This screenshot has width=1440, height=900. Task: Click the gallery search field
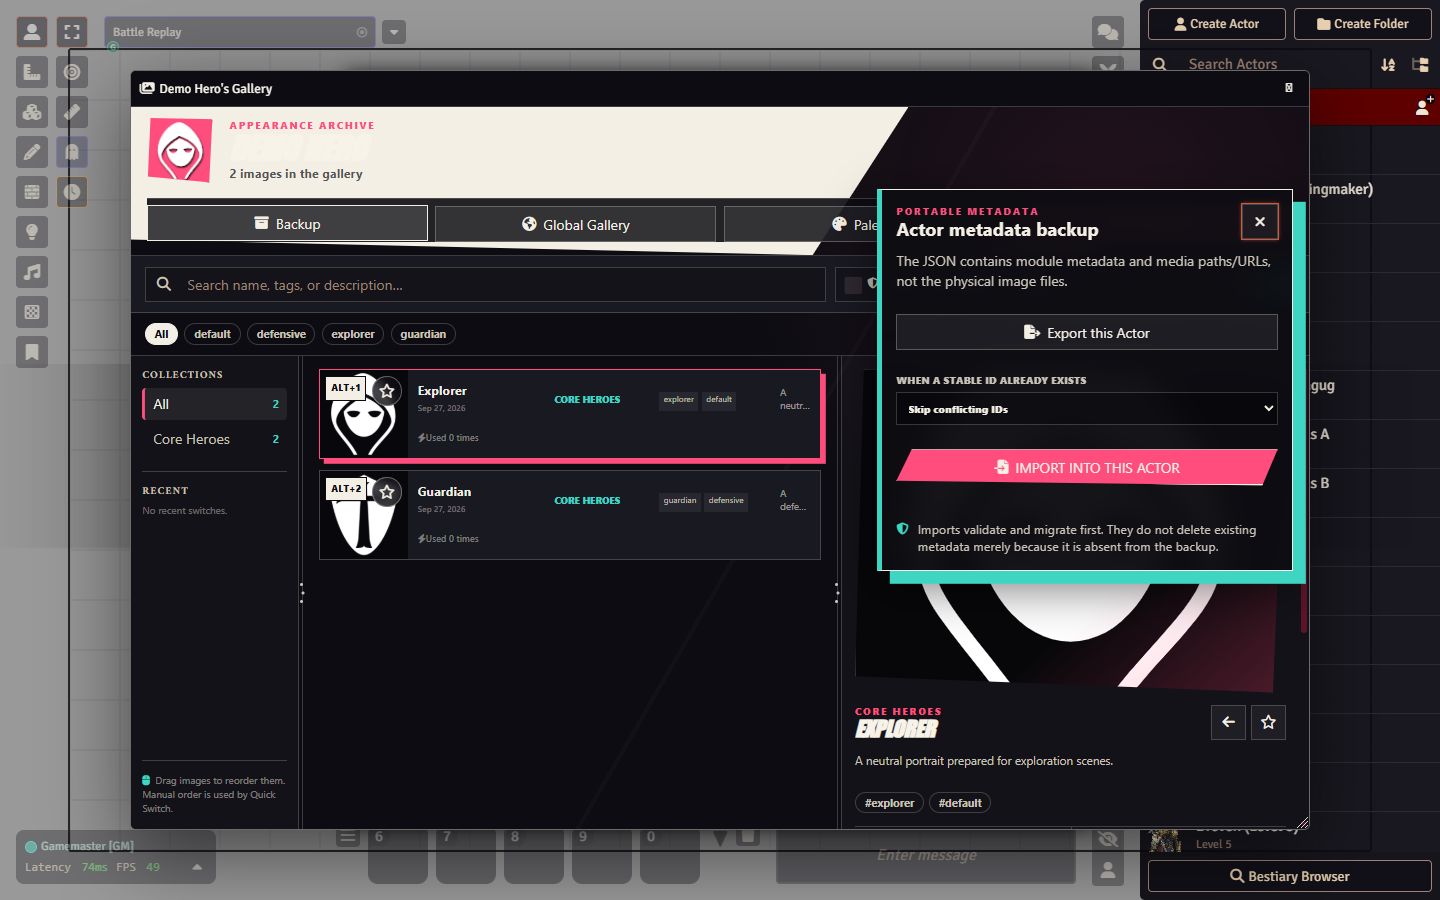tap(485, 285)
